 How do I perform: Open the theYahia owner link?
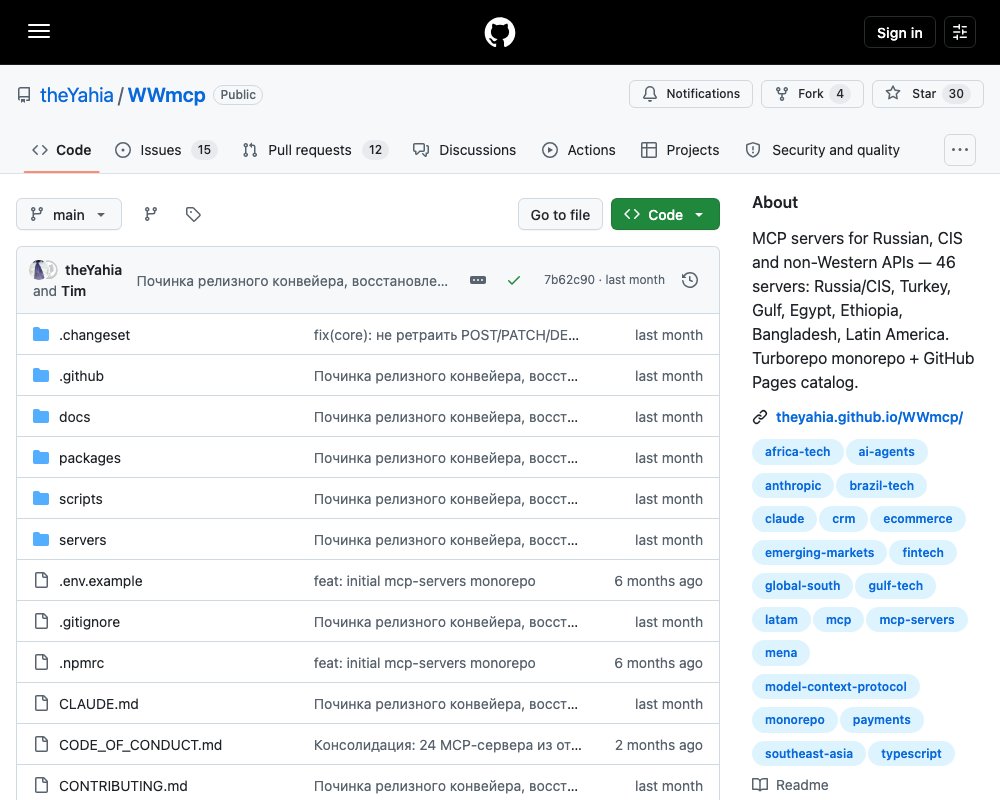pyautogui.click(x=77, y=94)
